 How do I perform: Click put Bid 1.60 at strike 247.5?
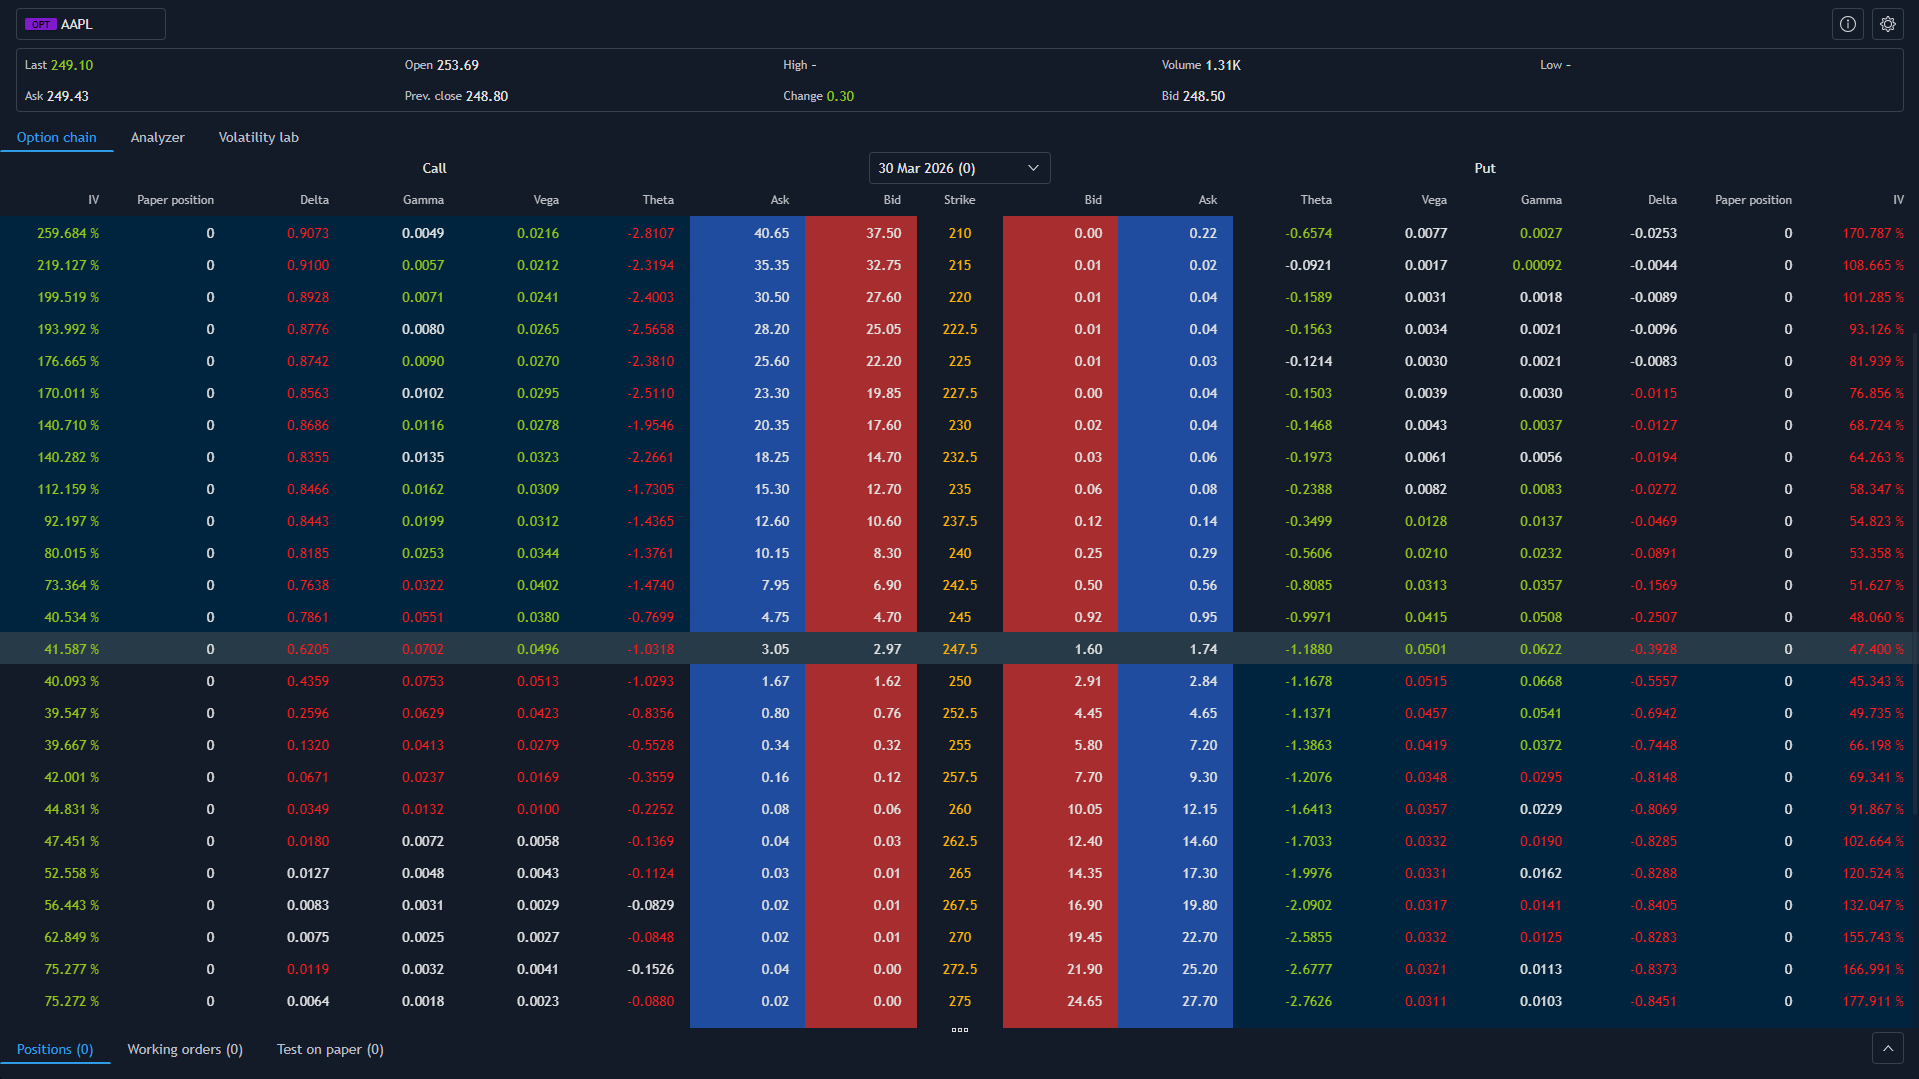(x=1090, y=649)
